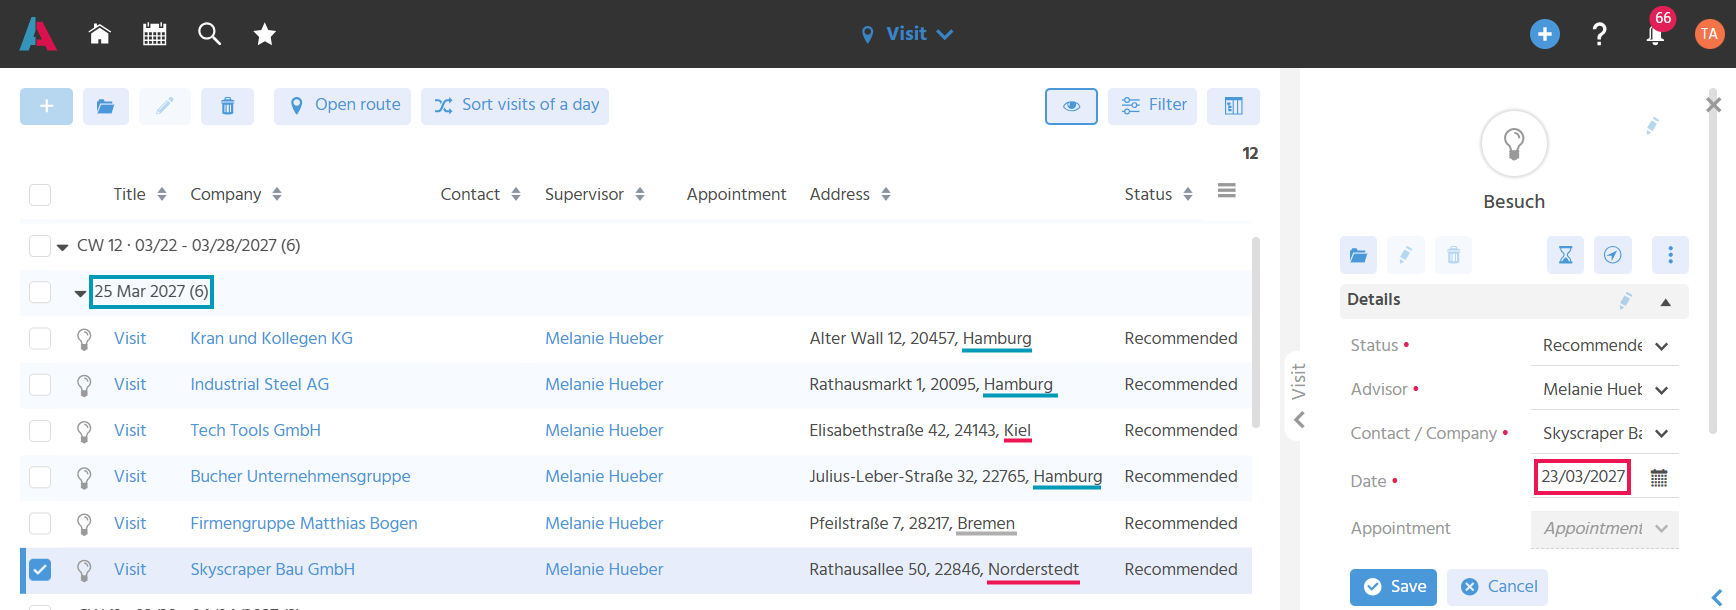
Task: Close the details side panel
Action: click(1713, 104)
